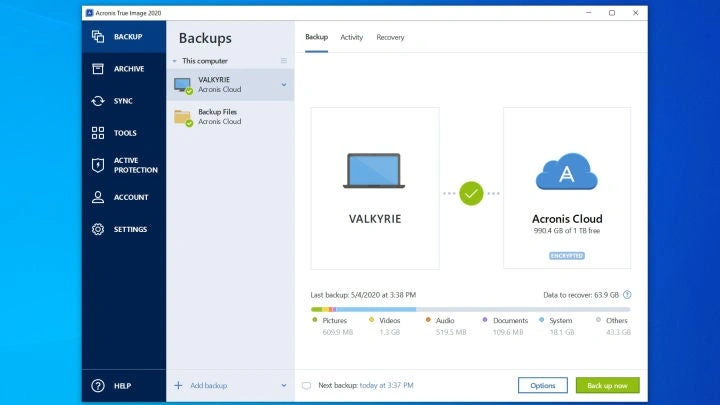Screen dimensions: 720x405
Task: Click the blue System legend dot
Action: pos(541,320)
